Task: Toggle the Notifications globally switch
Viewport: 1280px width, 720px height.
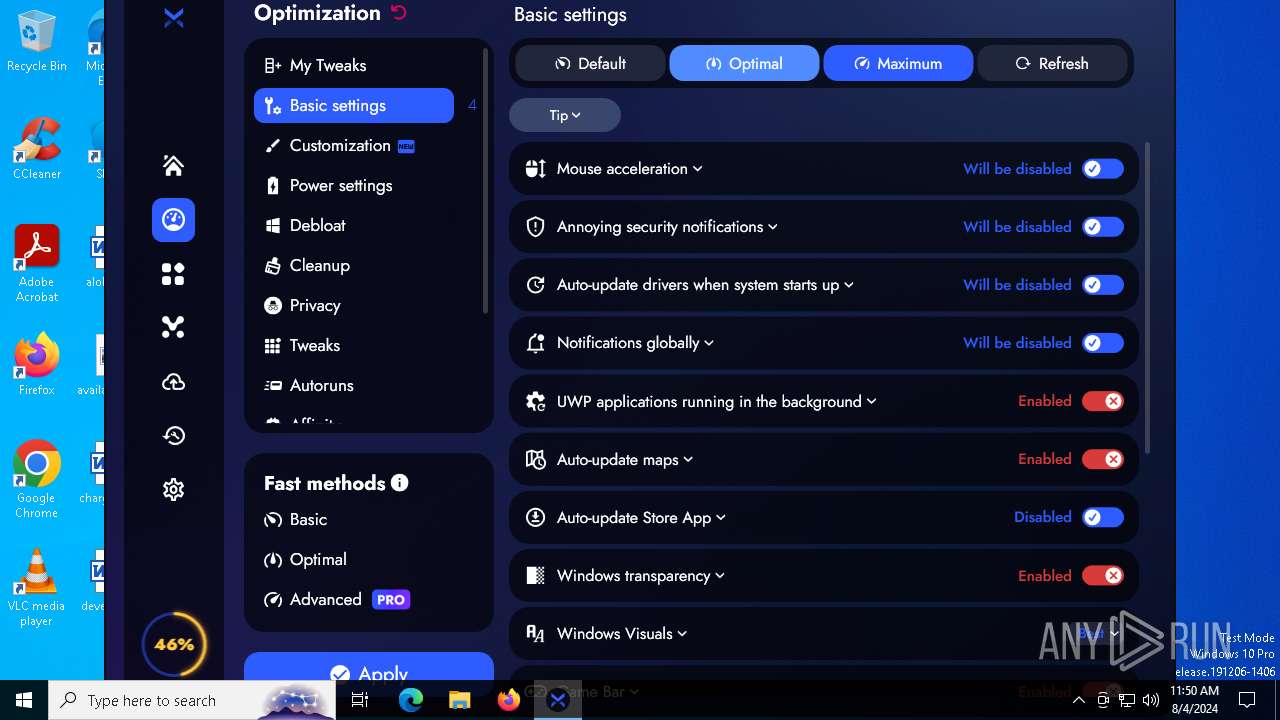Action: pyautogui.click(x=1103, y=343)
